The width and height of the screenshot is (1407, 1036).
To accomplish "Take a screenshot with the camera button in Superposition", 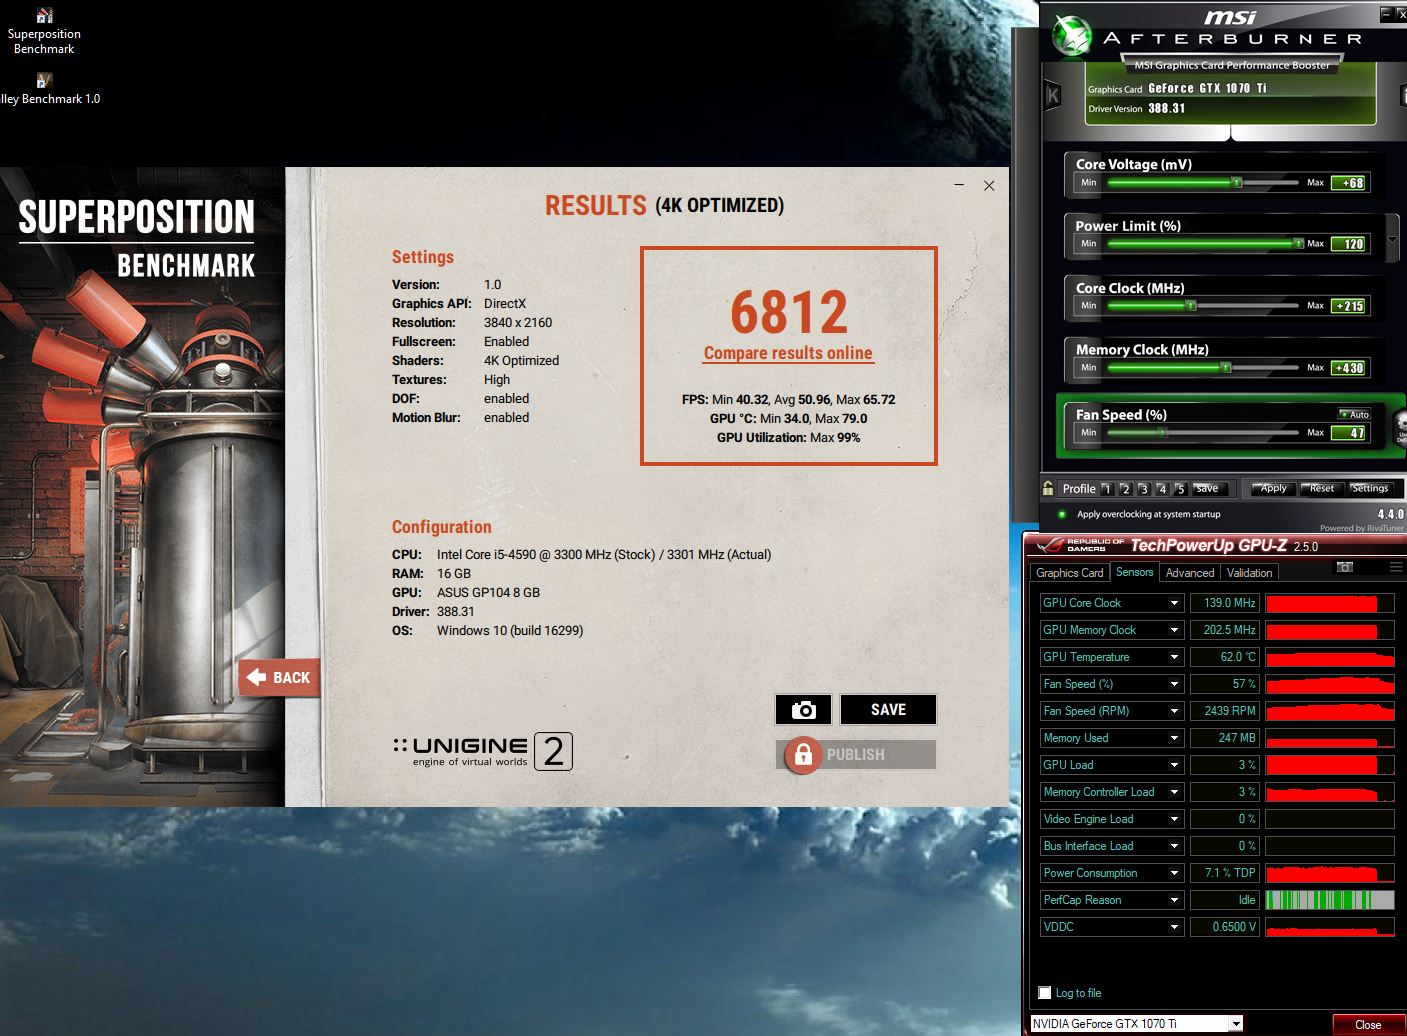I will point(803,709).
